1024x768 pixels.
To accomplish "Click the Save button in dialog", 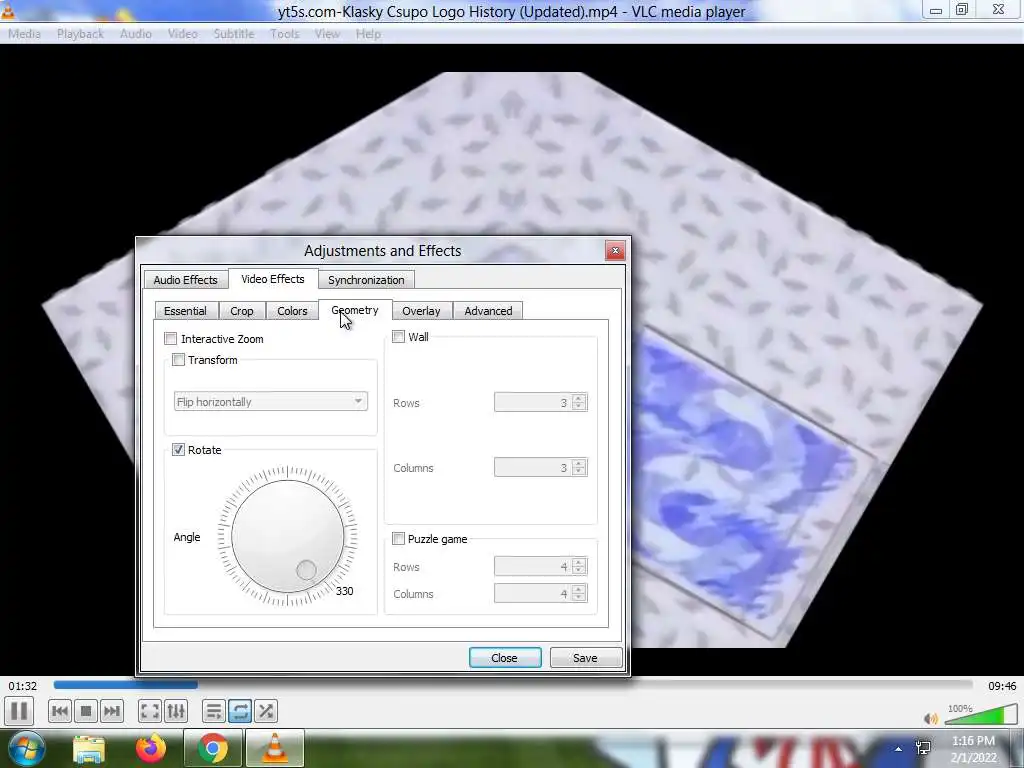I will (585, 658).
